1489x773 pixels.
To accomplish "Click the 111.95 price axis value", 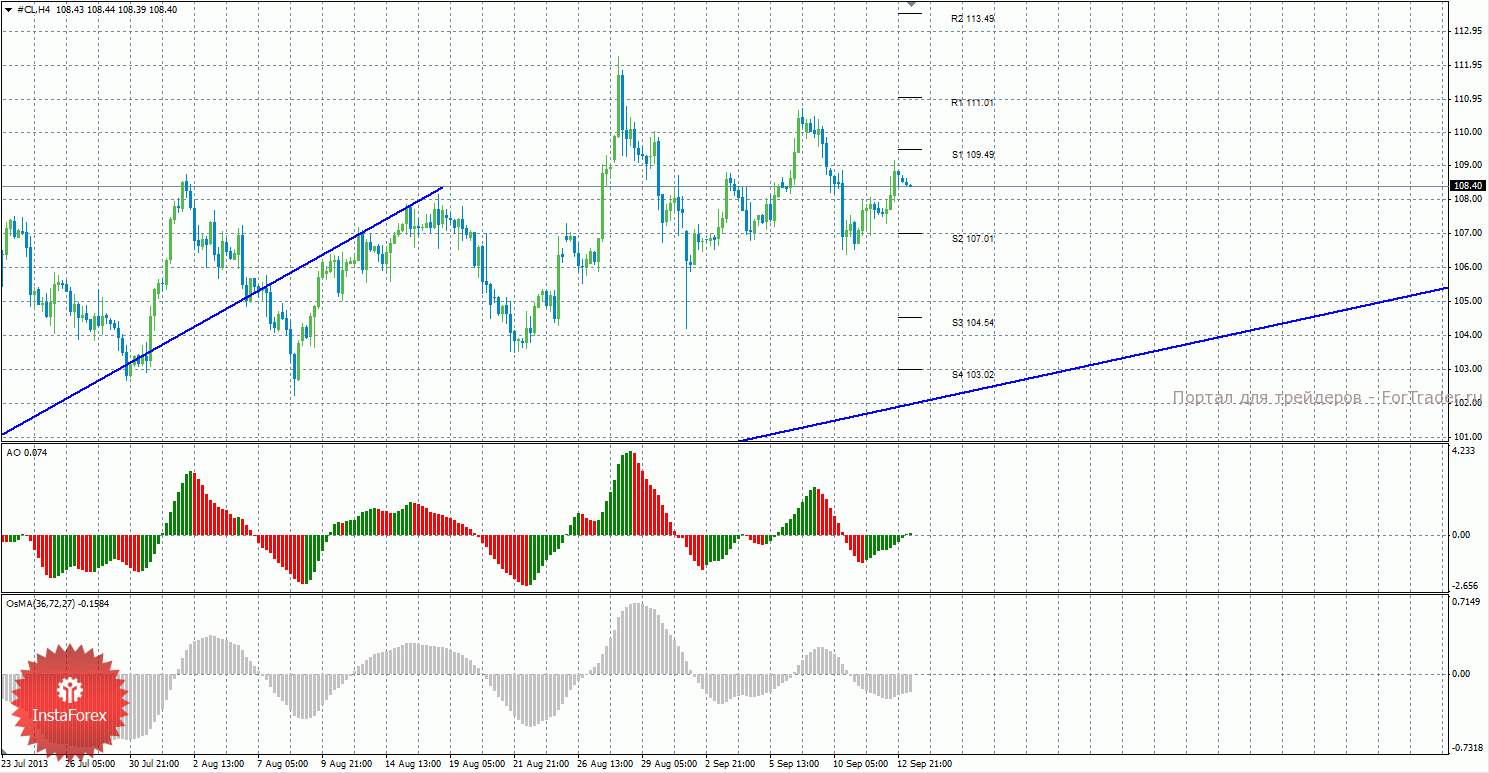I will [x=1468, y=65].
